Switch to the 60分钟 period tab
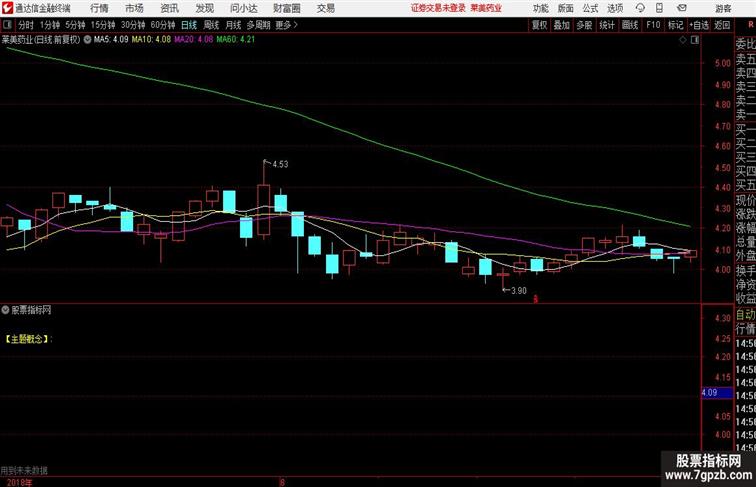 coord(163,25)
